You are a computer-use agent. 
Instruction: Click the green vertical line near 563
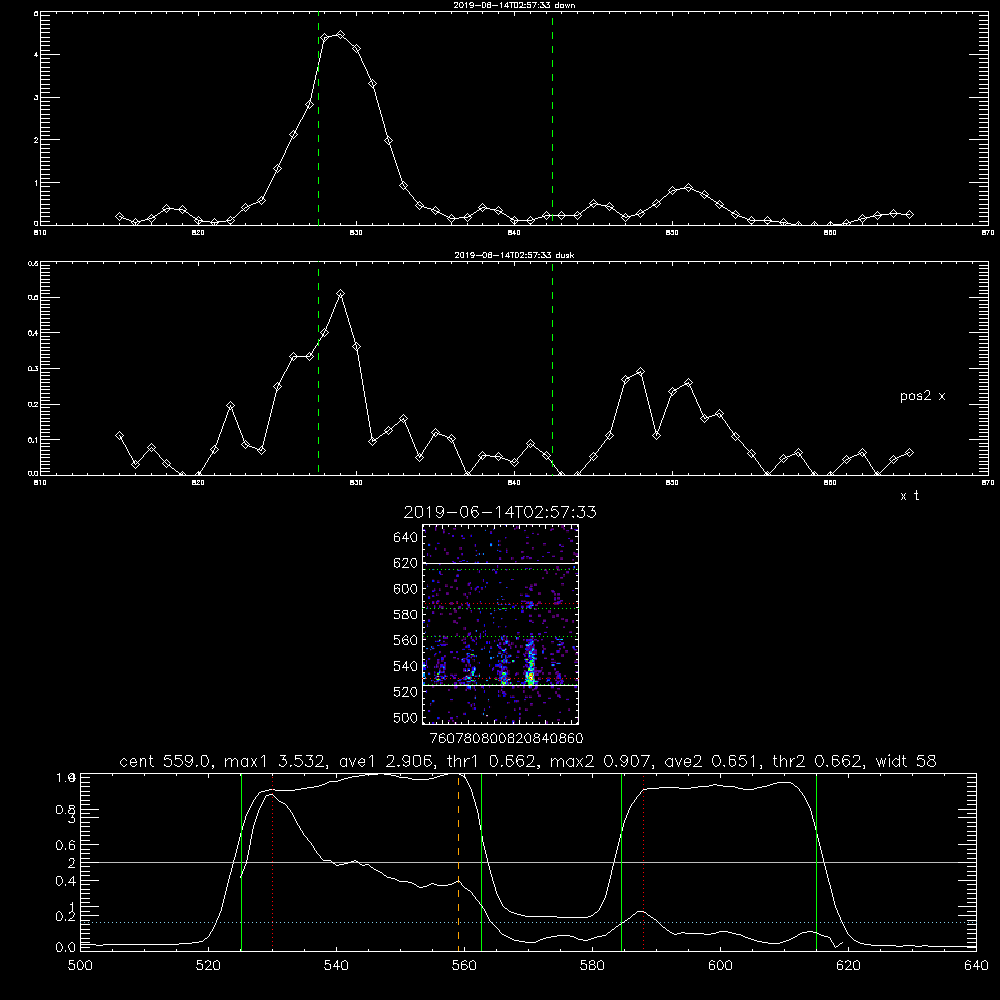(x=482, y=861)
